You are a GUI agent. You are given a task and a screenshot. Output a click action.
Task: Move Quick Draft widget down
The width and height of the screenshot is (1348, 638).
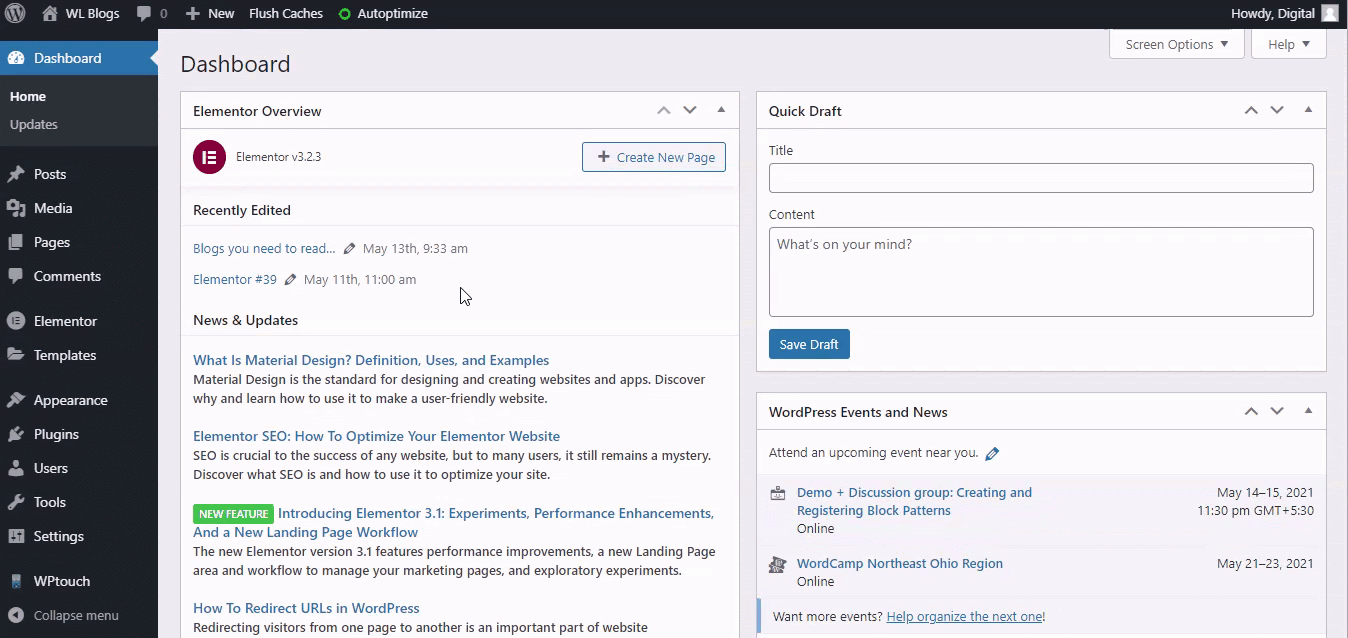coord(1277,110)
